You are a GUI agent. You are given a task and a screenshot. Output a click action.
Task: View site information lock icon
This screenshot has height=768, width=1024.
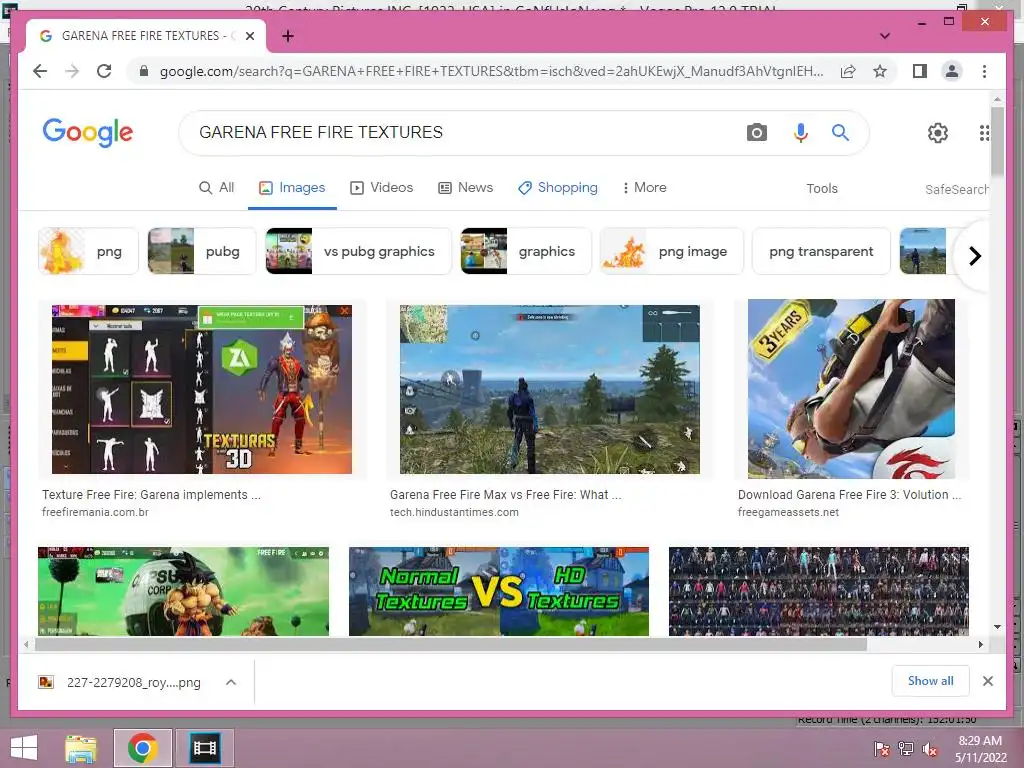(x=144, y=71)
